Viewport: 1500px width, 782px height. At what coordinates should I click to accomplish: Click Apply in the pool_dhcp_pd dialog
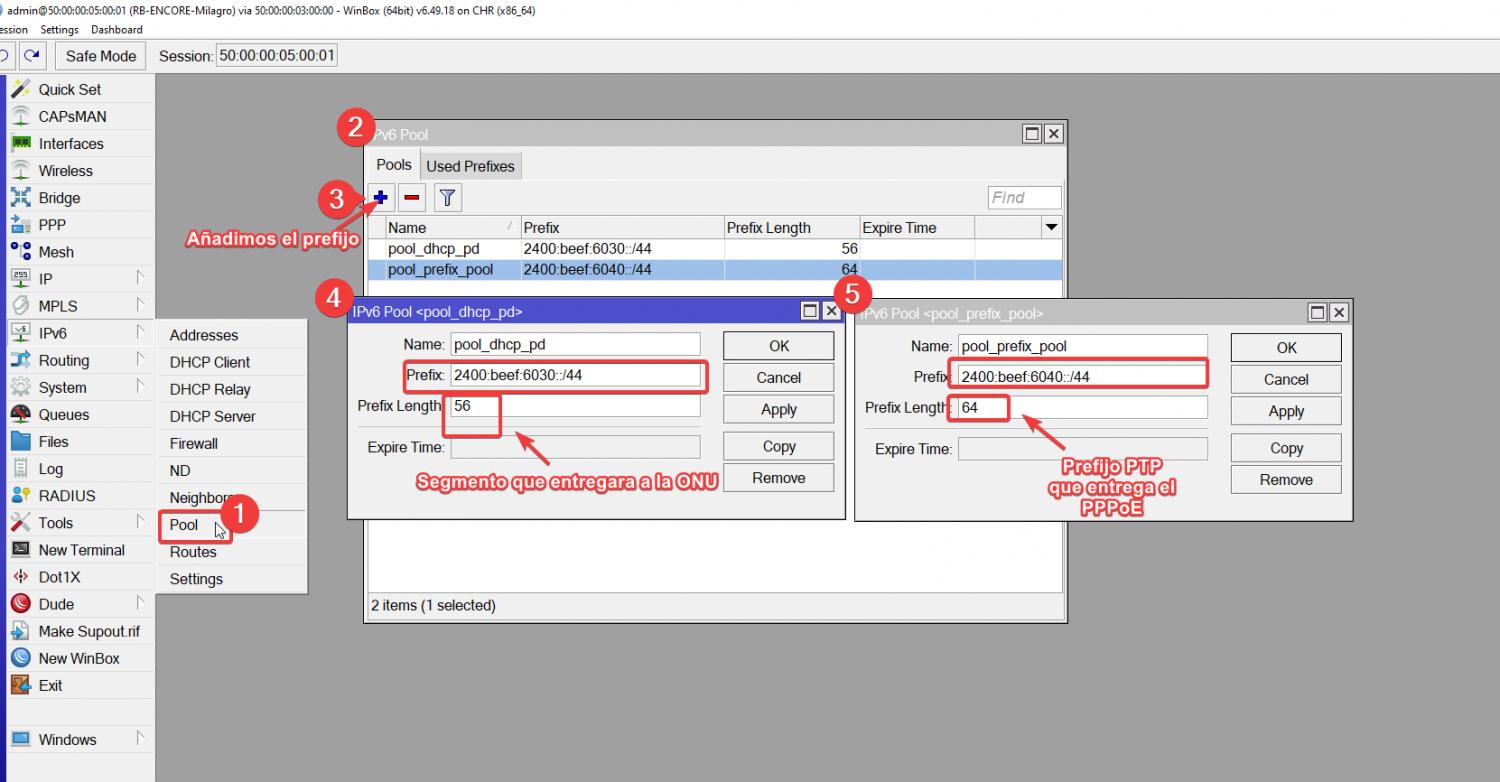[x=778, y=410]
